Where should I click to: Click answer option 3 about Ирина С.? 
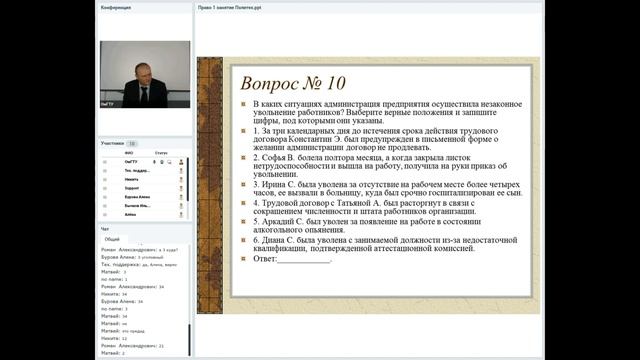(388, 189)
